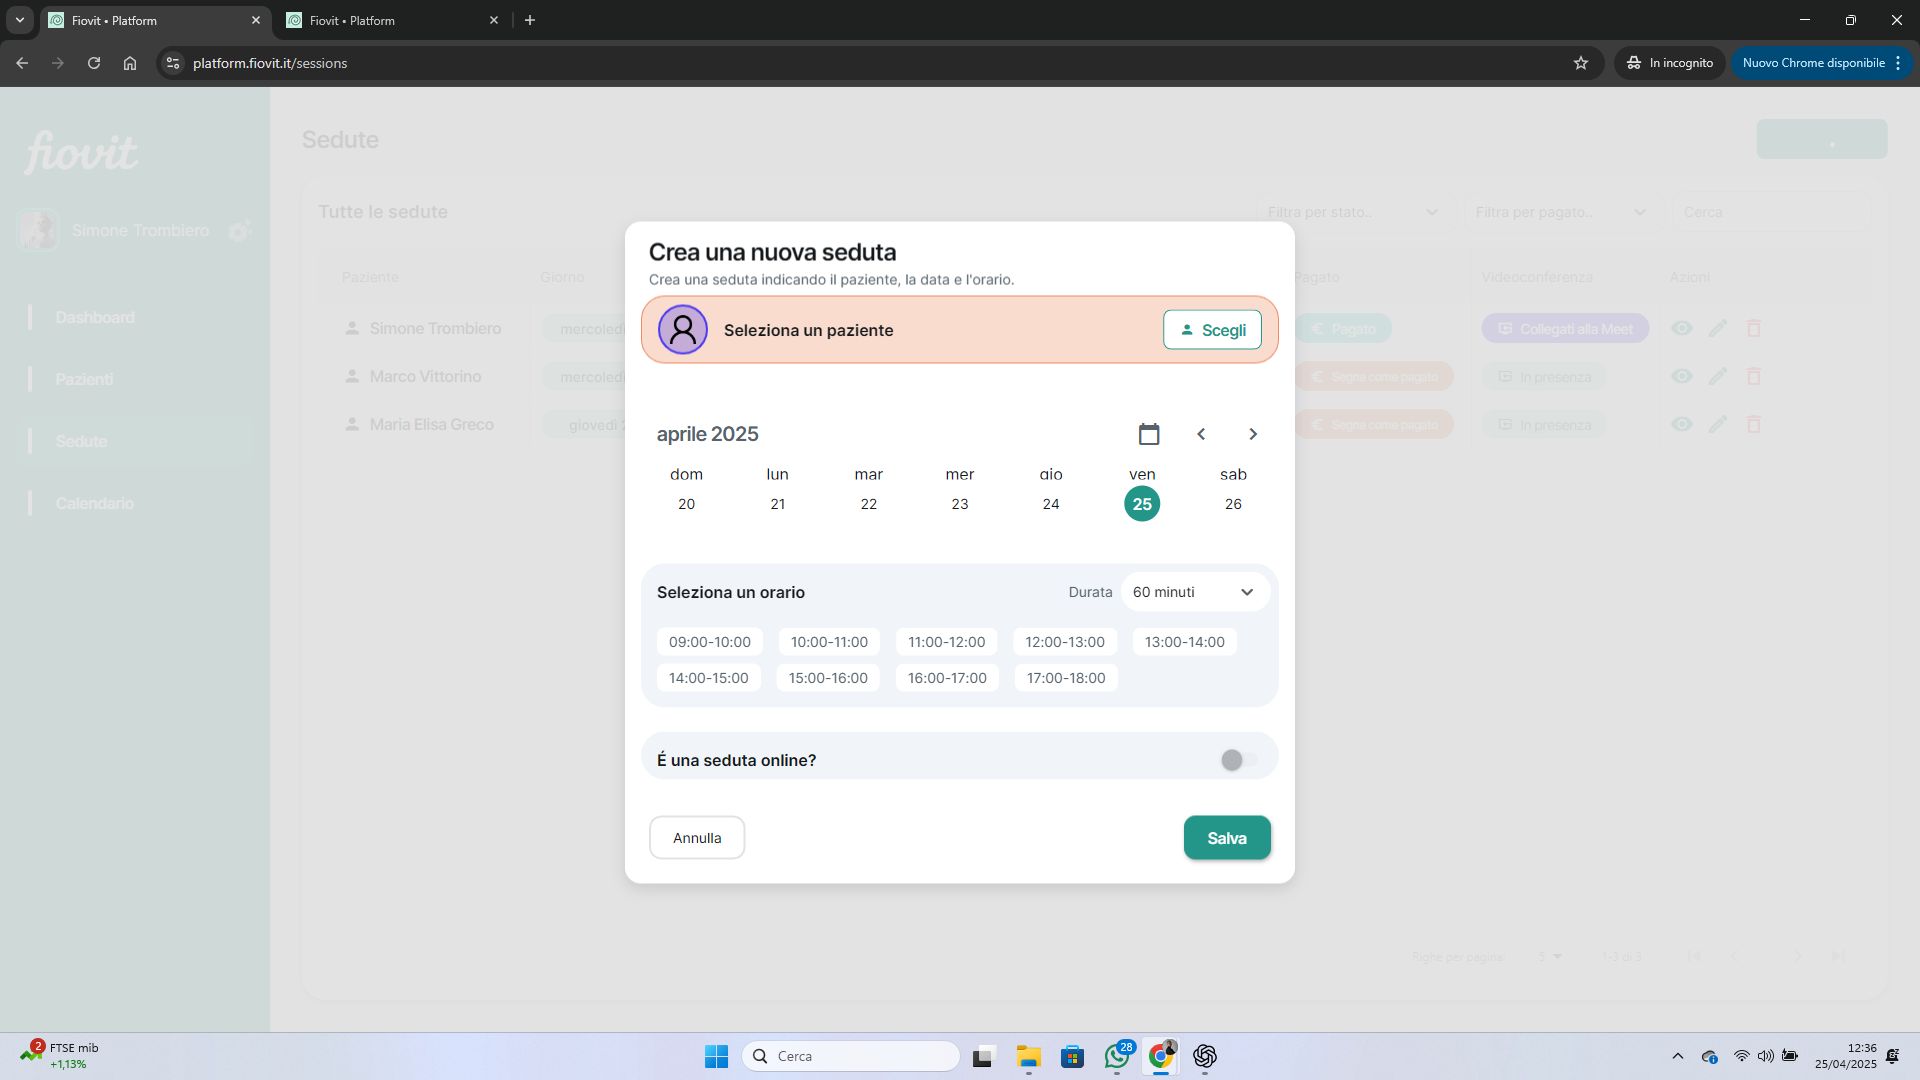
Task: Click the patient avatar icon
Action: (683, 330)
